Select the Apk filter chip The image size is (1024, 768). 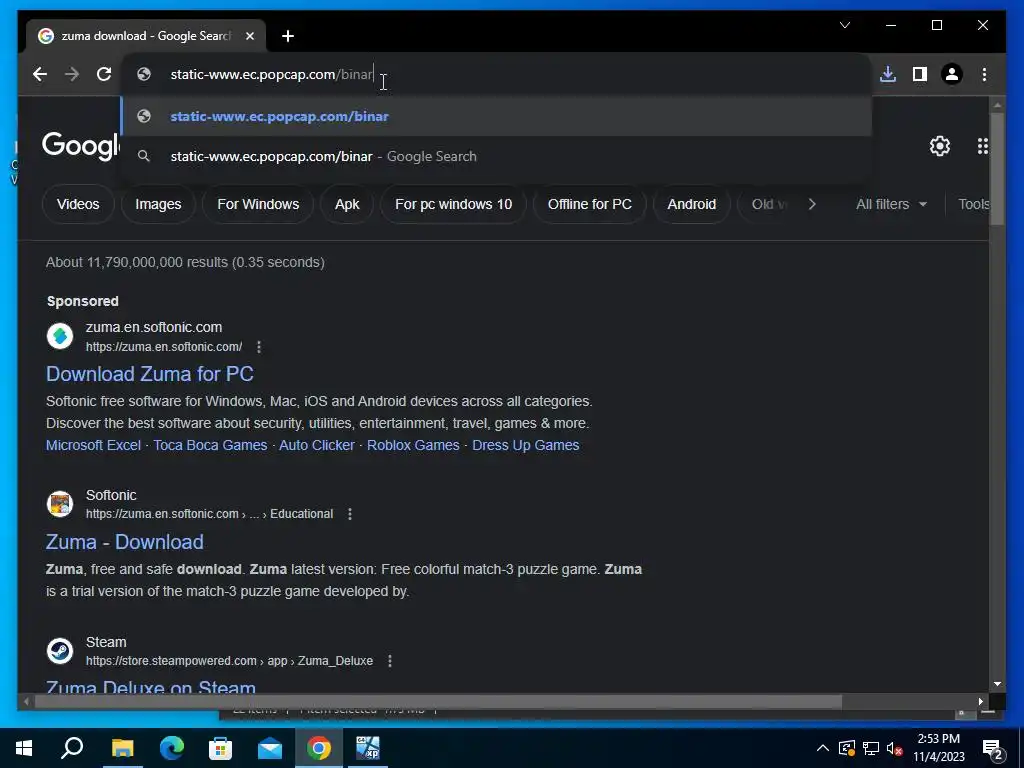[347, 204]
